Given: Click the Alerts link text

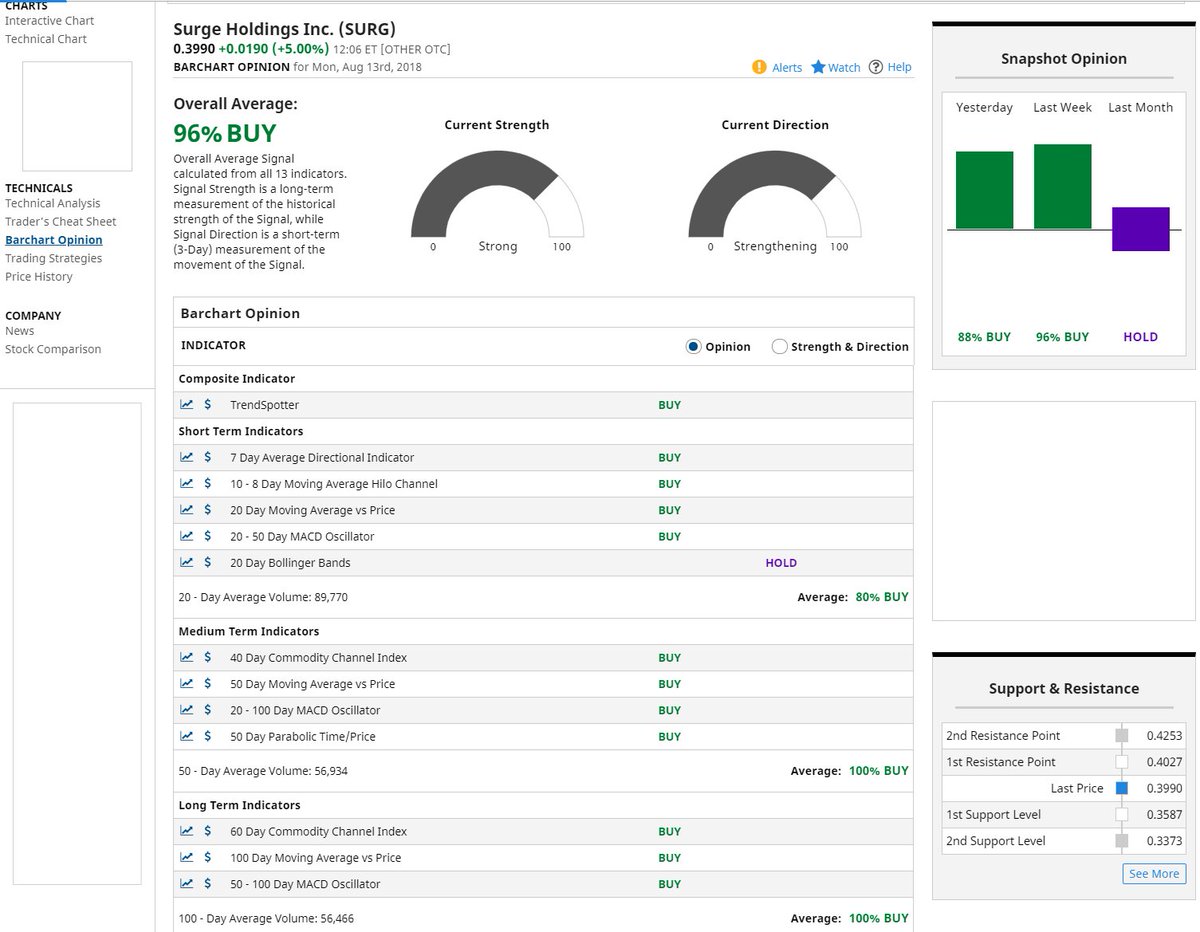Looking at the screenshot, I should tap(787, 67).
